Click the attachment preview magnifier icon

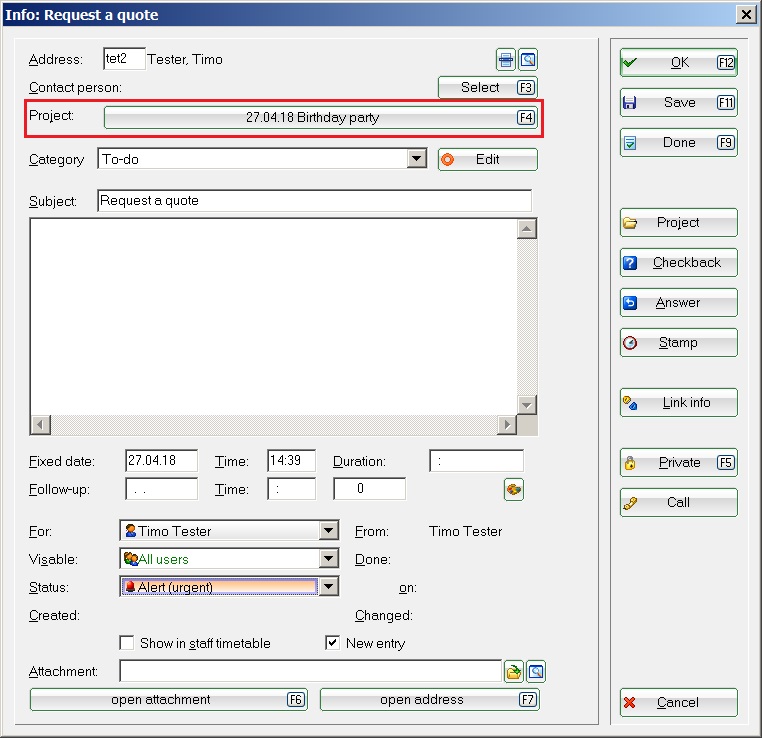coord(536,672)
